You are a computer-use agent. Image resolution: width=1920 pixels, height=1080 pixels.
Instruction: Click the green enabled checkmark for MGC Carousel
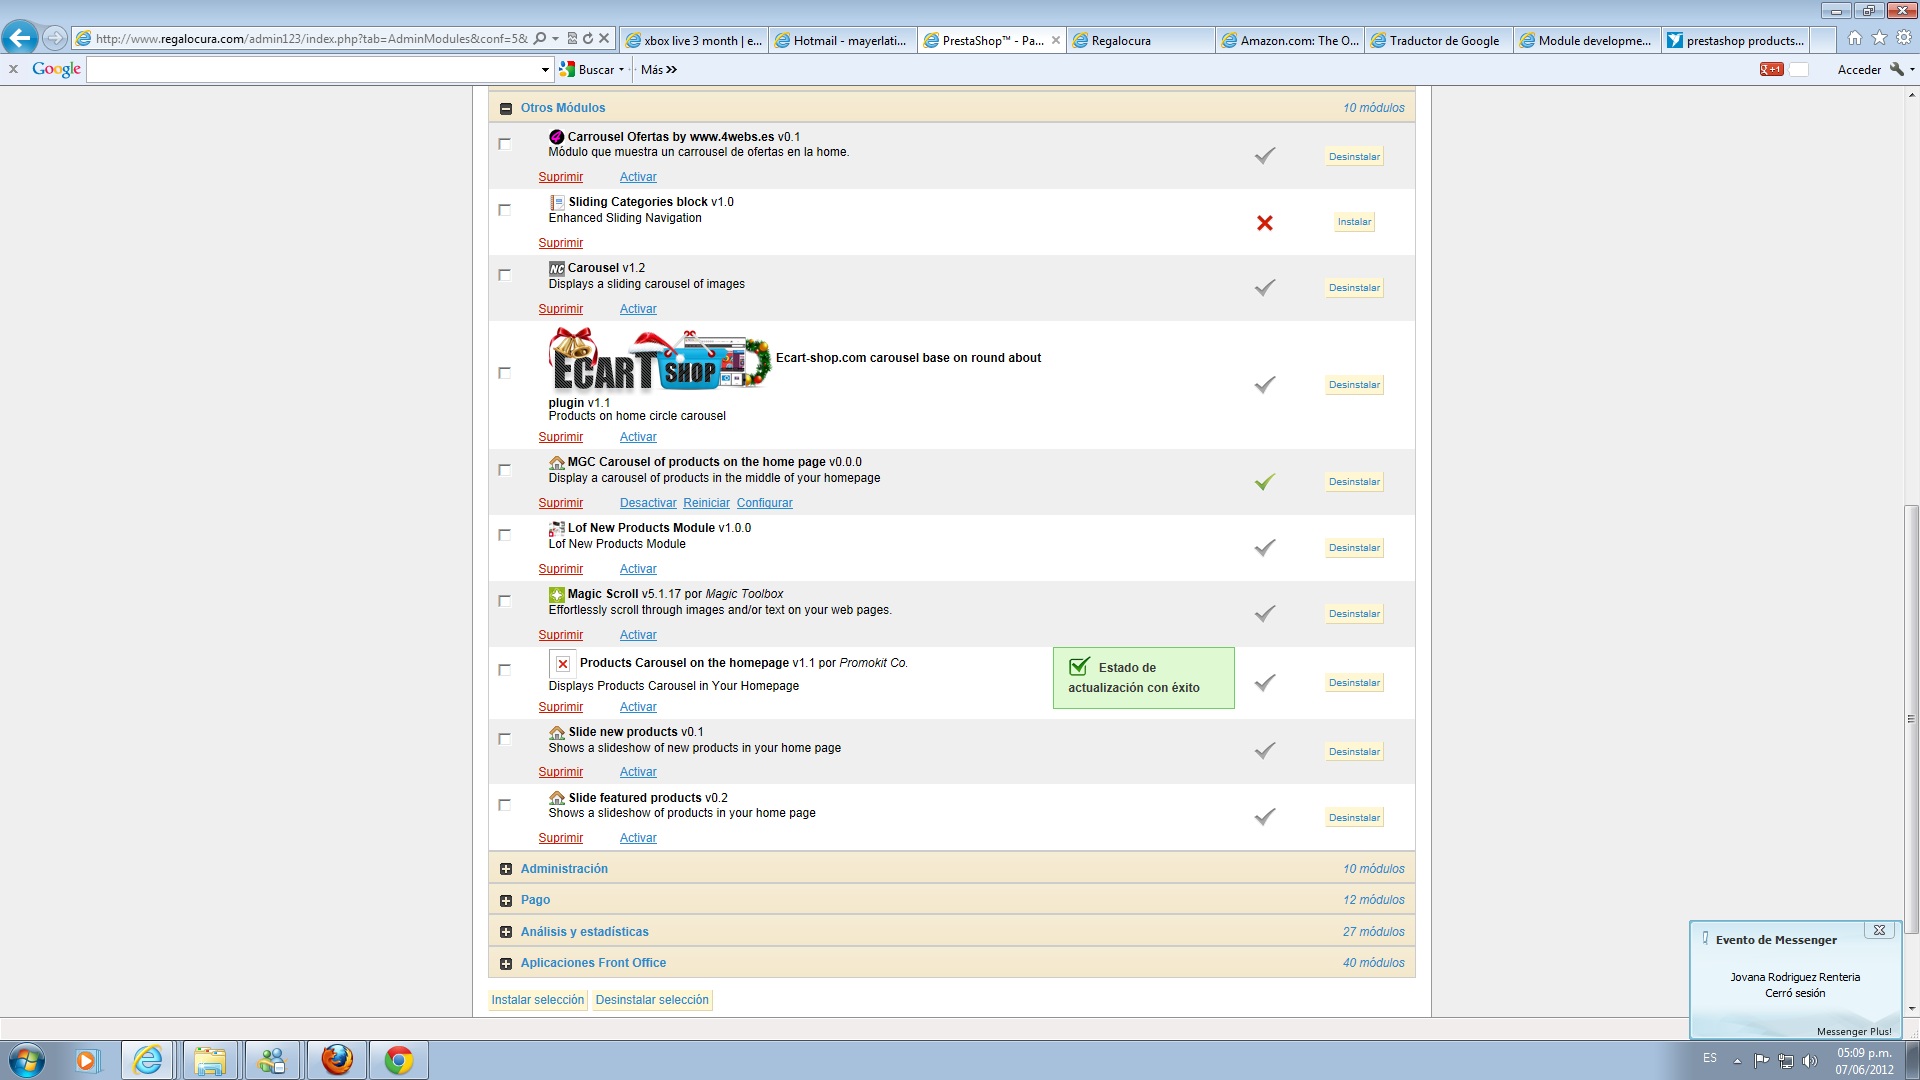(1265, 482)
